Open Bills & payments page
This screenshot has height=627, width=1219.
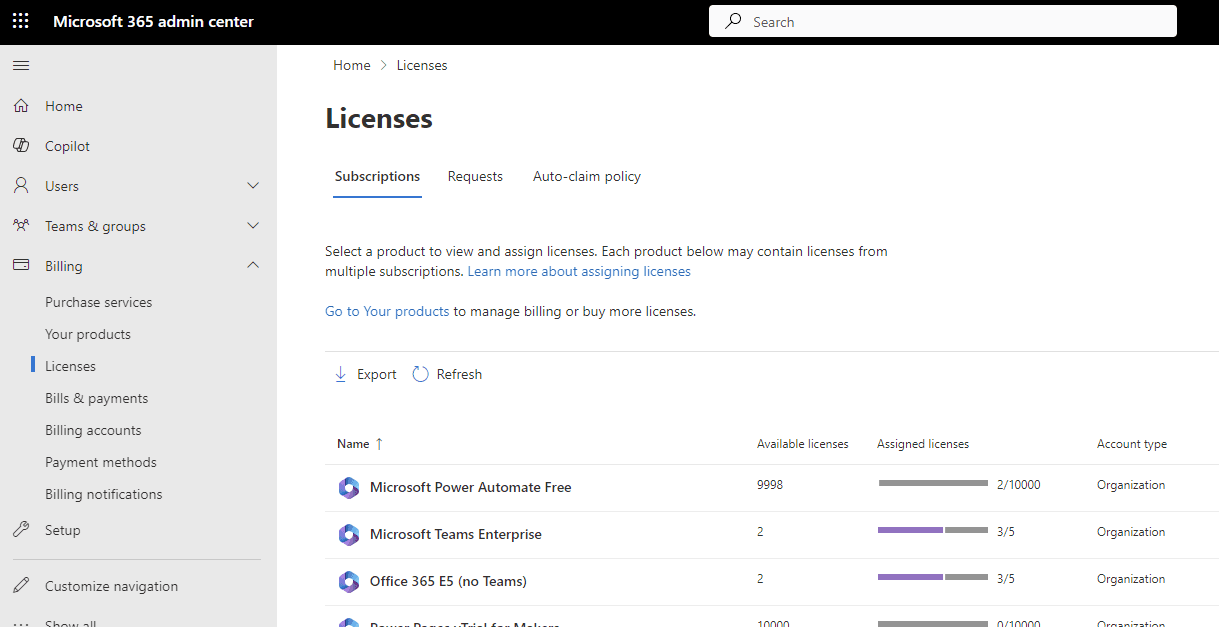click(96, 398)
